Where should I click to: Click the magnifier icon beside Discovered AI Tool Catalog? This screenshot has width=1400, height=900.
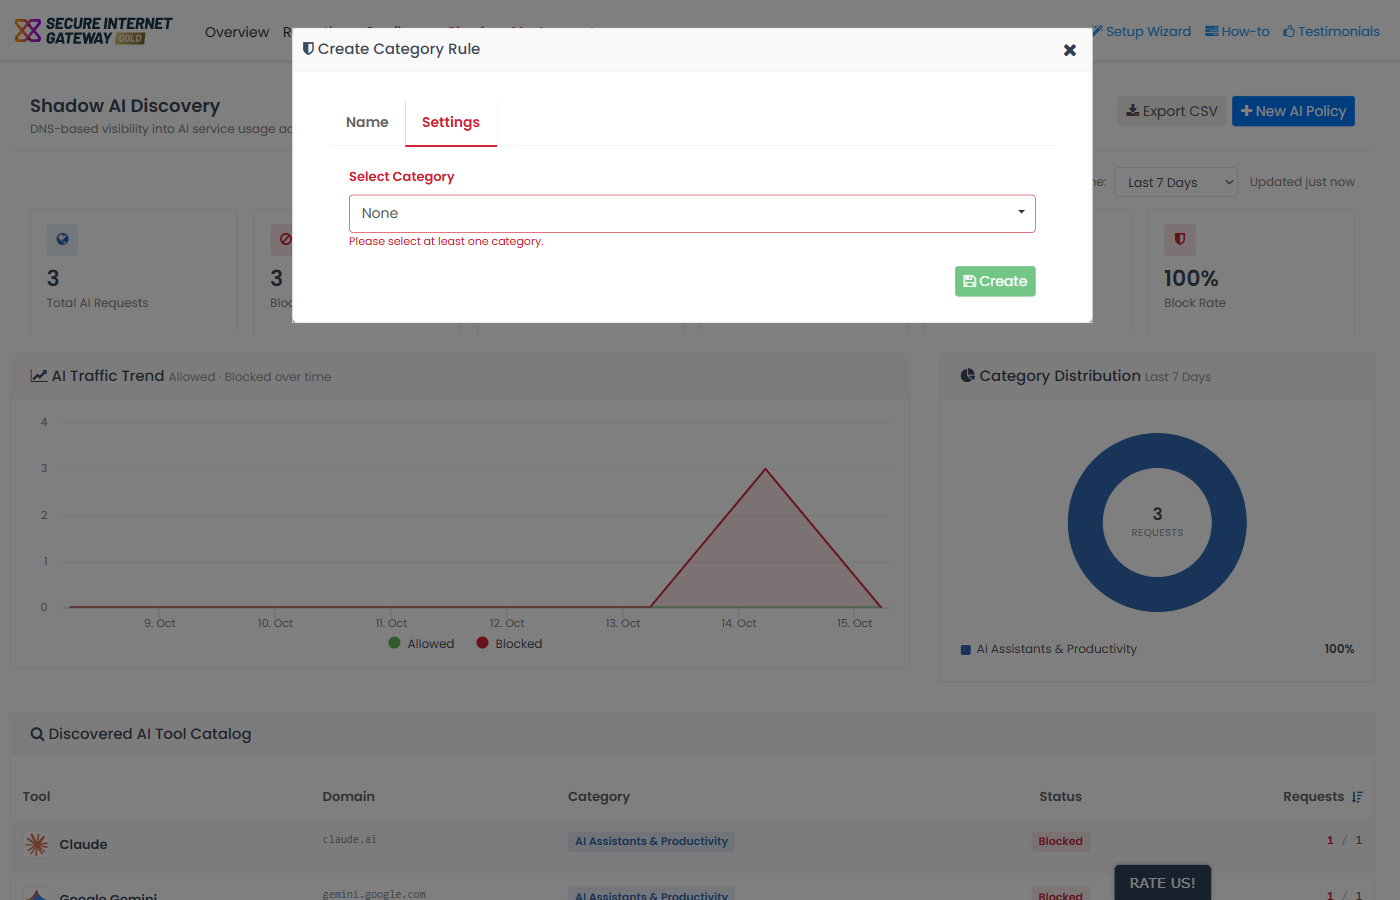coord(37,734)
